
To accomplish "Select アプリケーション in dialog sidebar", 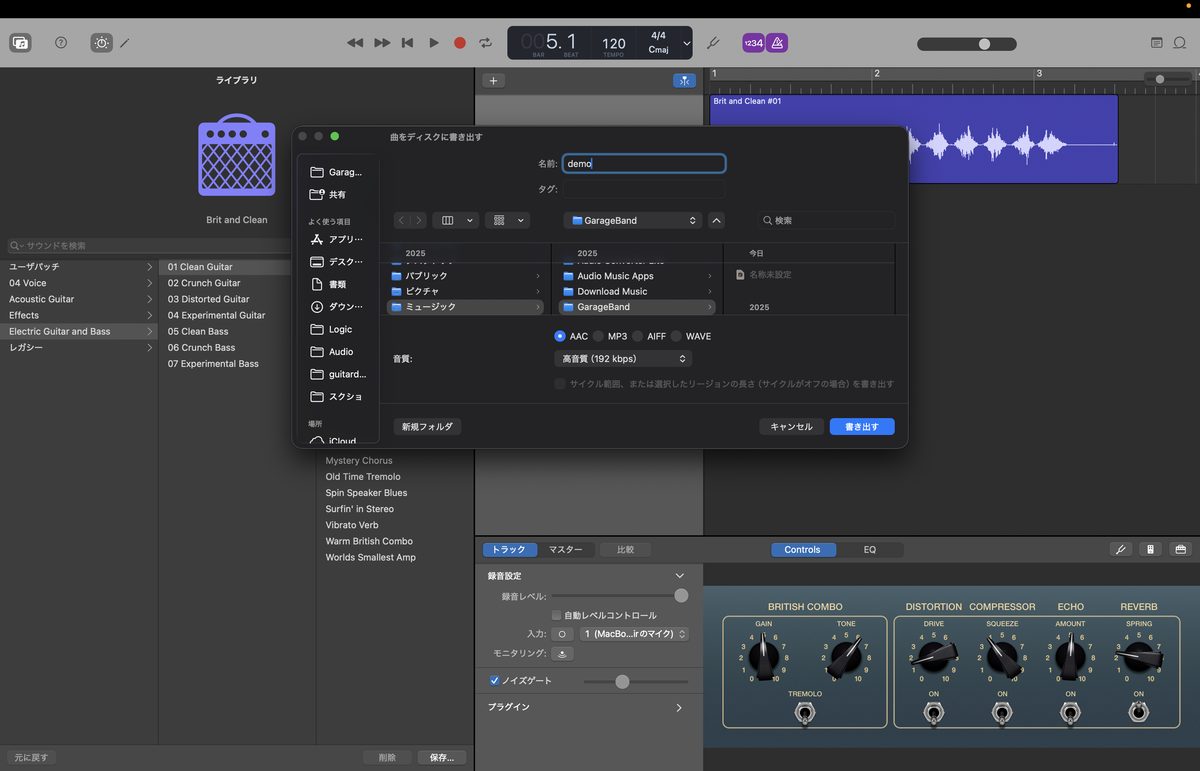I will (336, 239).
